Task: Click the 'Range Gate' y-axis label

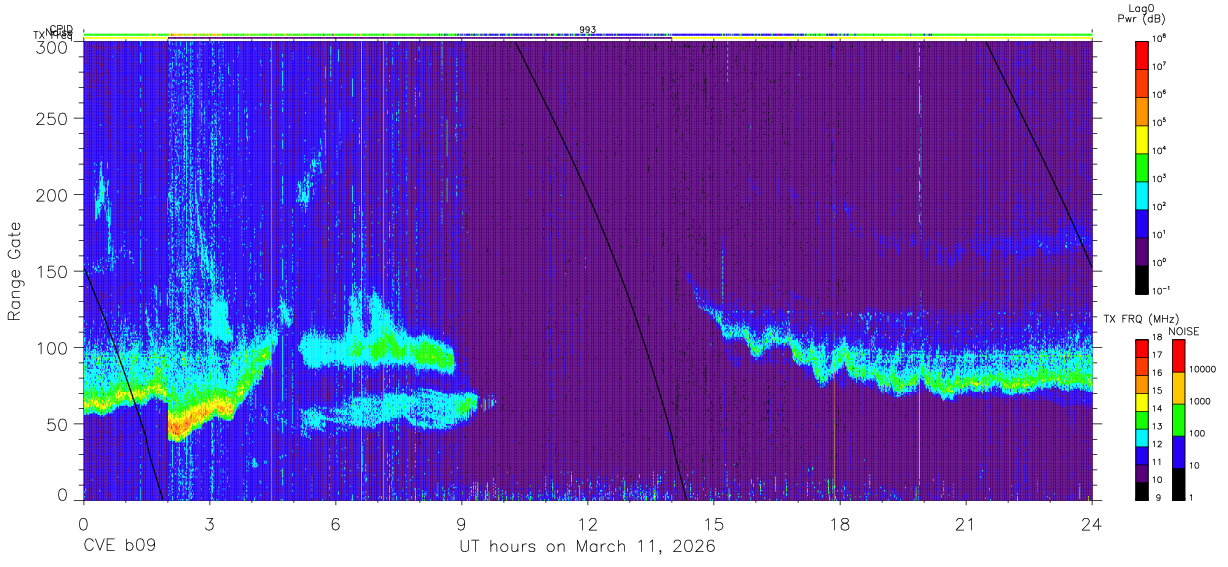Action: click(x=16, y=272)
